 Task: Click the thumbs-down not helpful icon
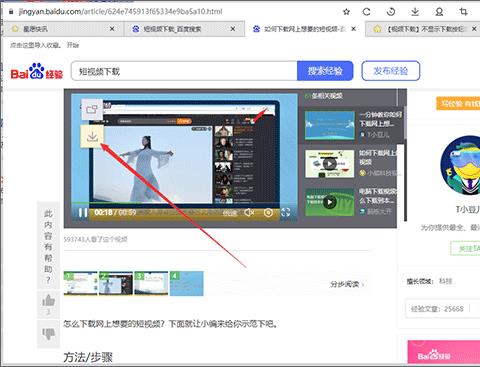tap(48, 333)
